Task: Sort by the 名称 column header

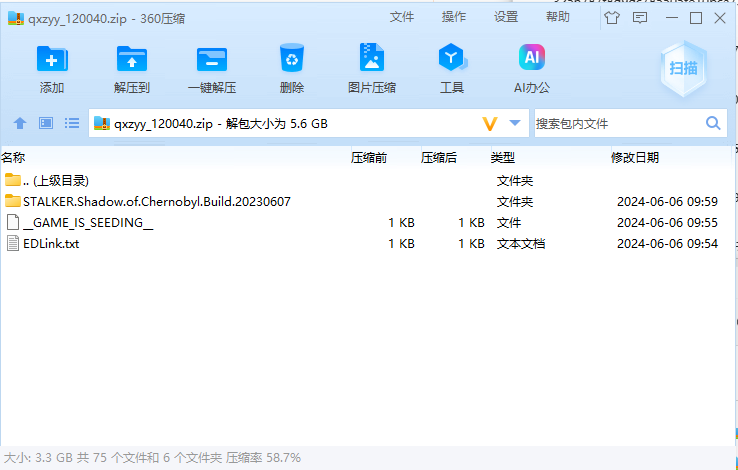Action: click(13, 158)
